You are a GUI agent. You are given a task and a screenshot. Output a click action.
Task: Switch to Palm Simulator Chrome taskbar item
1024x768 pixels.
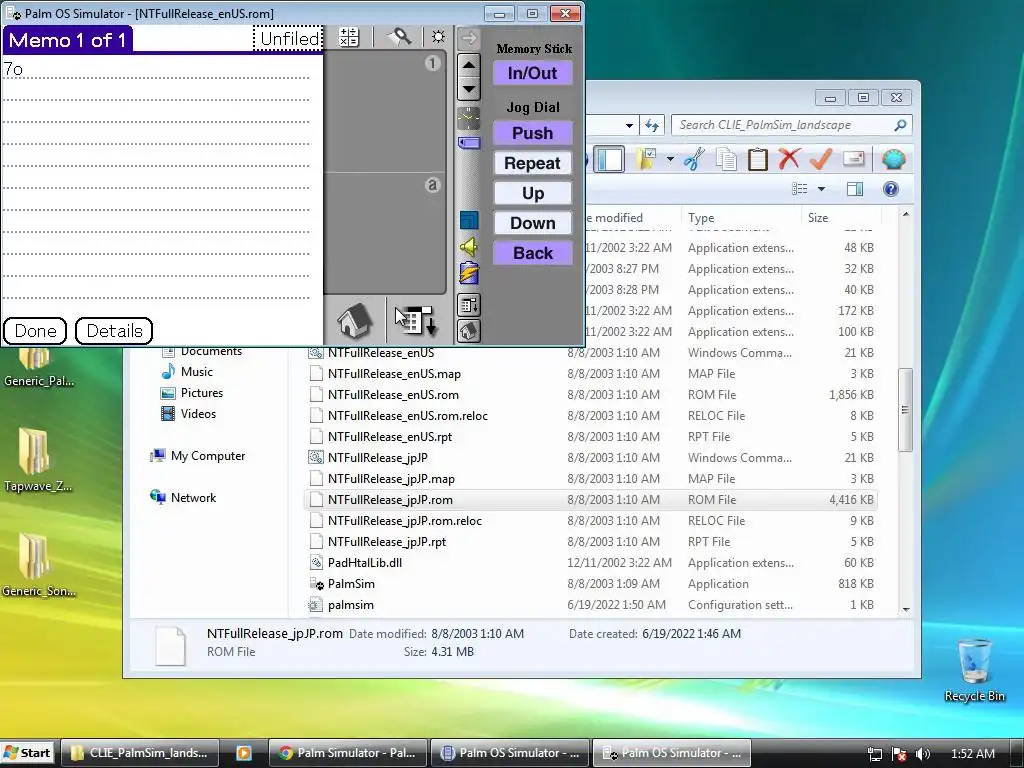pyautogui.click(x=348, y=753)
